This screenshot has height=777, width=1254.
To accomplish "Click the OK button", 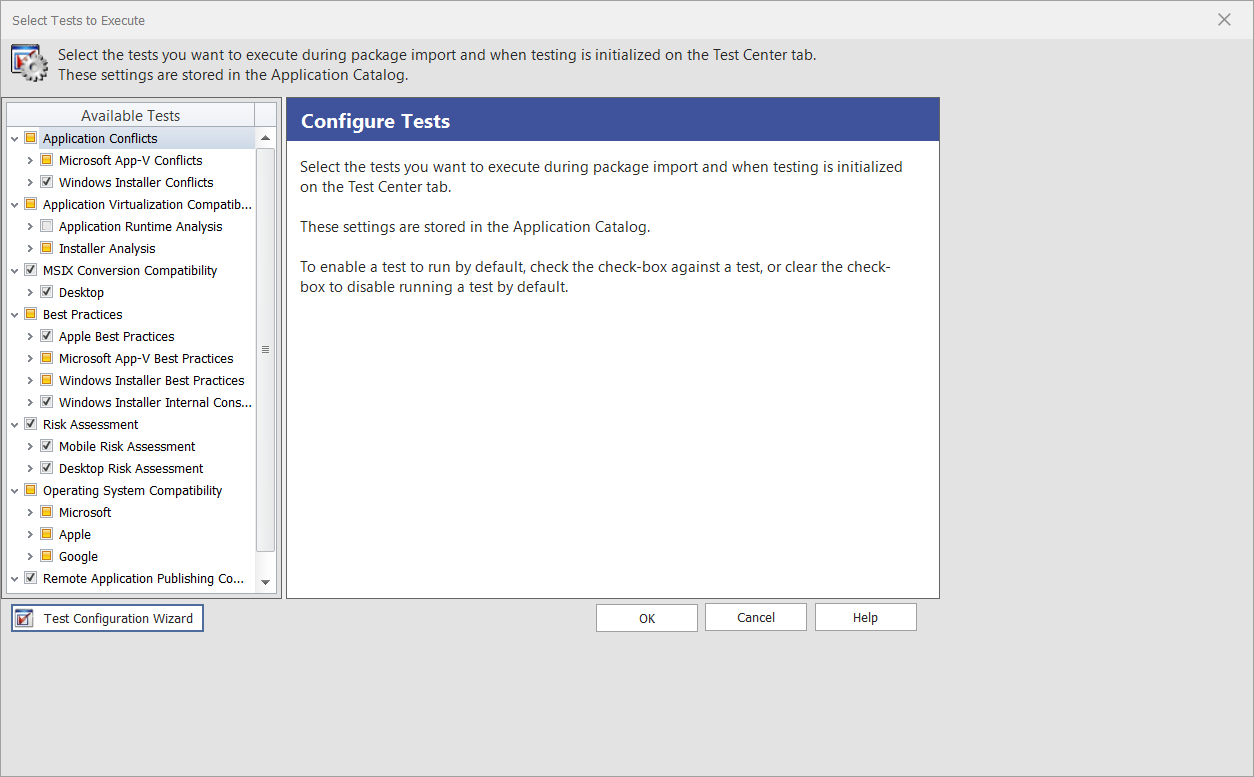I will tap(646, 617).
